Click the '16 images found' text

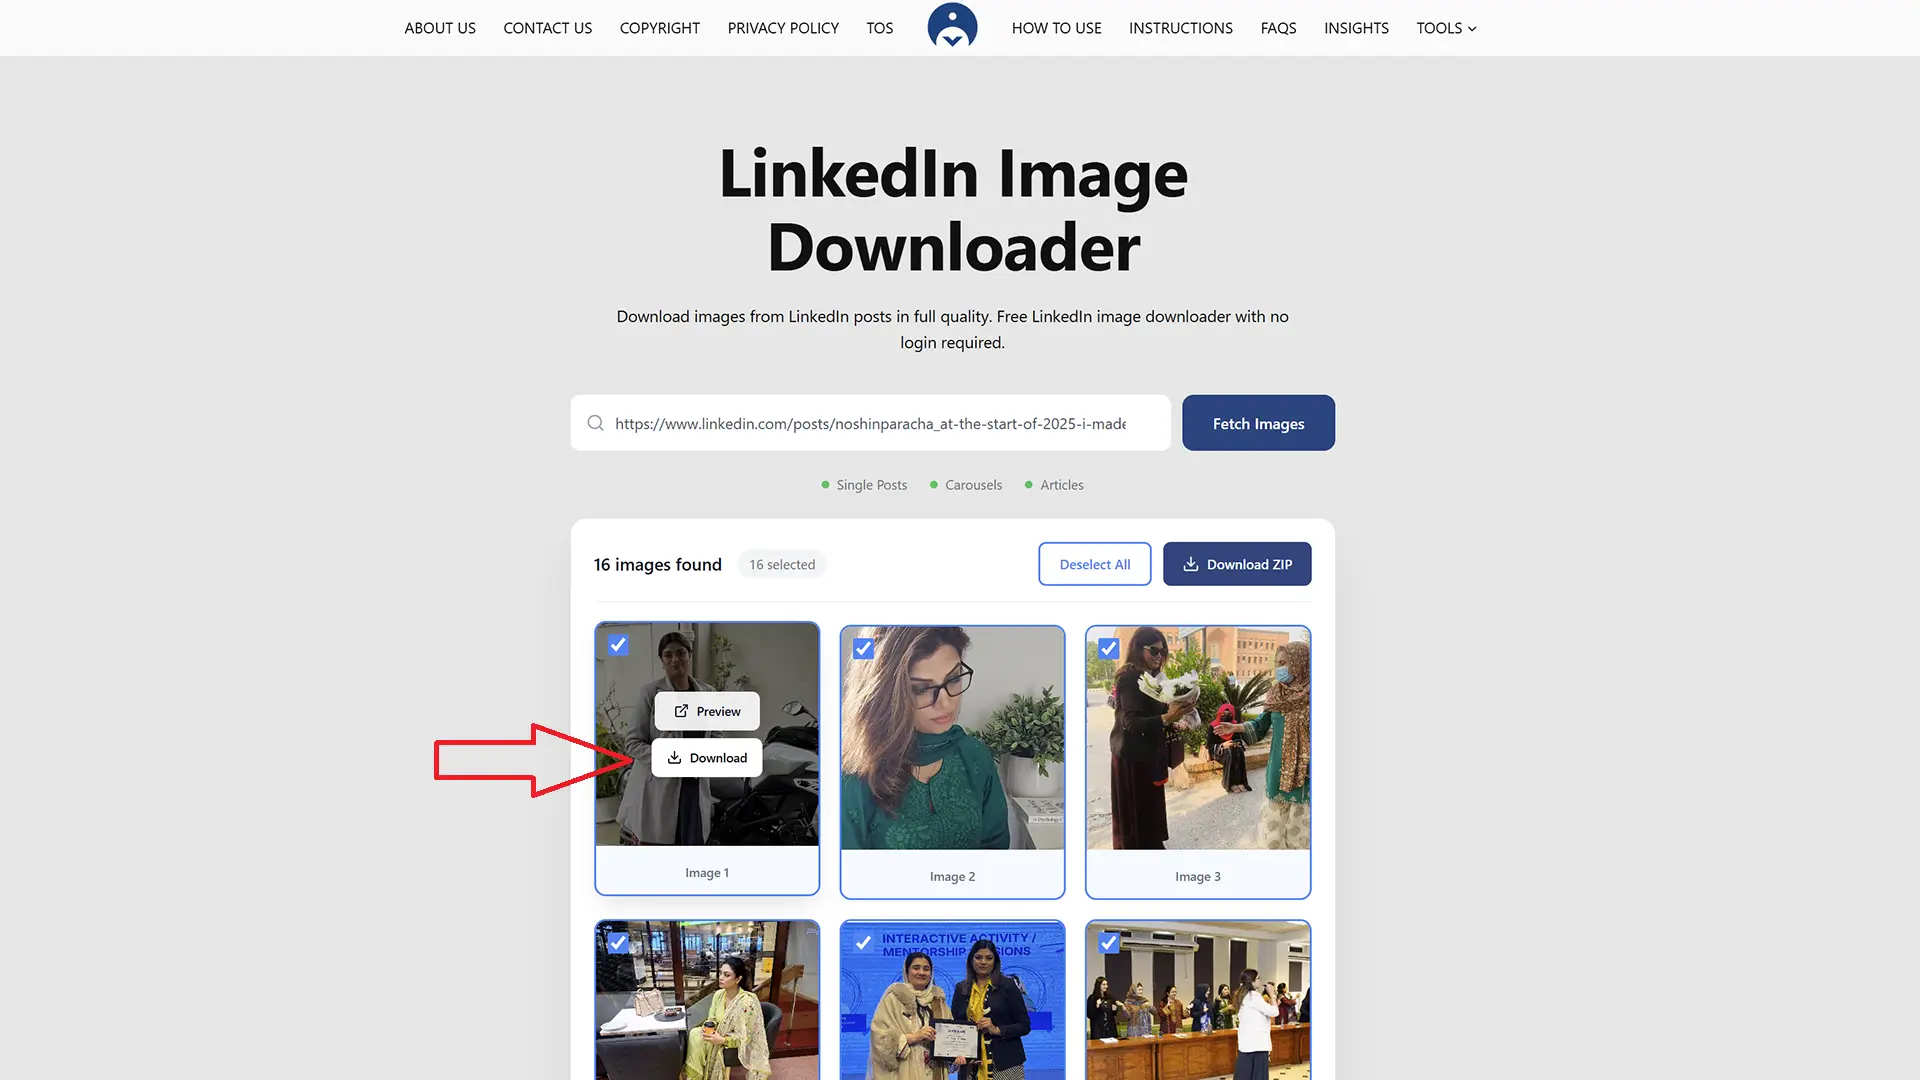657,565
